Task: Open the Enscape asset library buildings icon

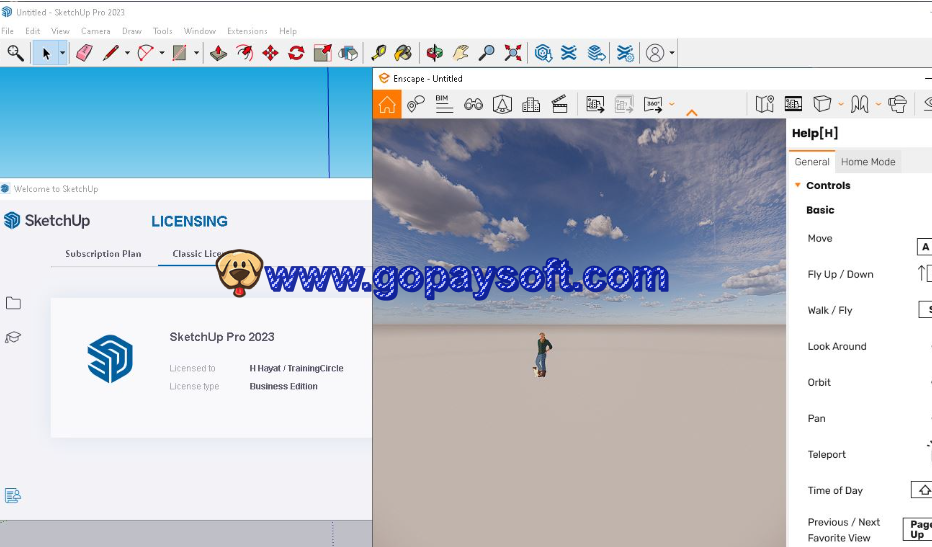Action: pos(531,105)
